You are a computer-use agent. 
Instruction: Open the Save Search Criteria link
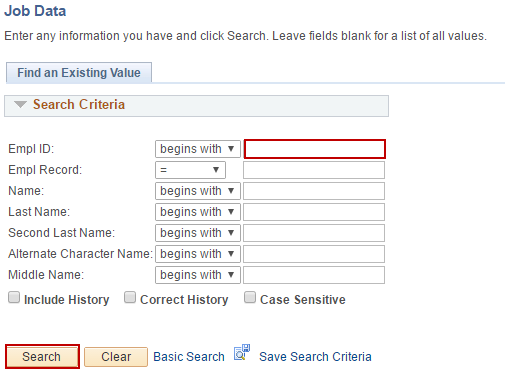pos(315,357)
